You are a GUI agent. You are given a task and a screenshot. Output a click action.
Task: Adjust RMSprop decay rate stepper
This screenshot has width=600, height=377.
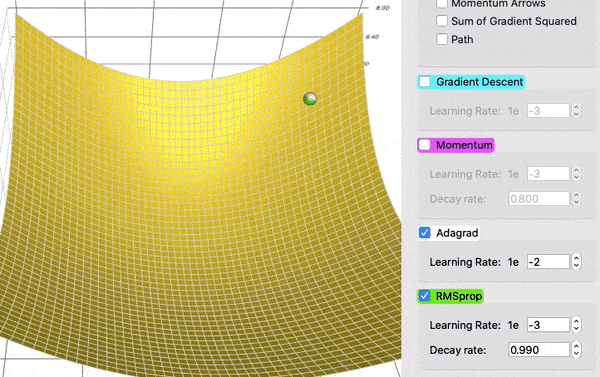coord(576,350)
